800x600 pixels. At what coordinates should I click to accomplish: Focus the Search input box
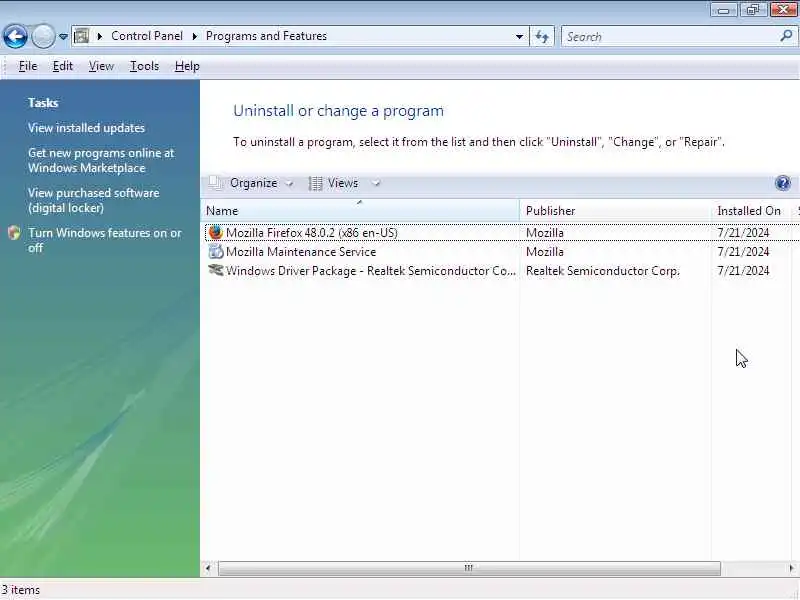click(x=670, y=37)
